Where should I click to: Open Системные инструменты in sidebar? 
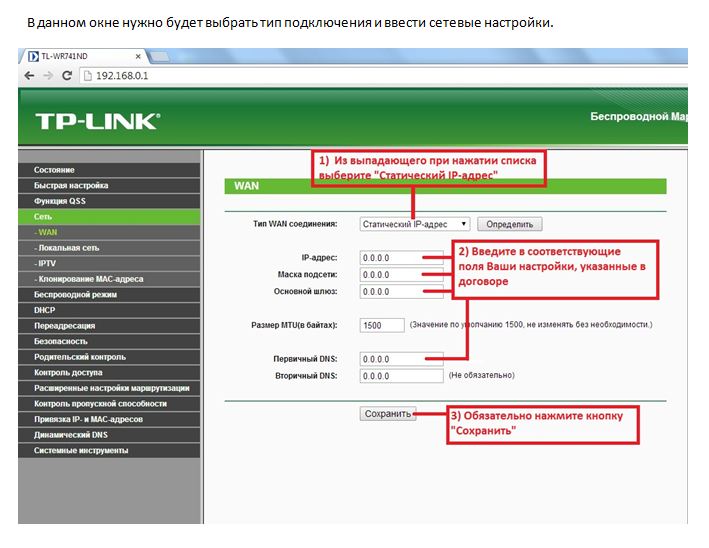[x=80, y=451]
